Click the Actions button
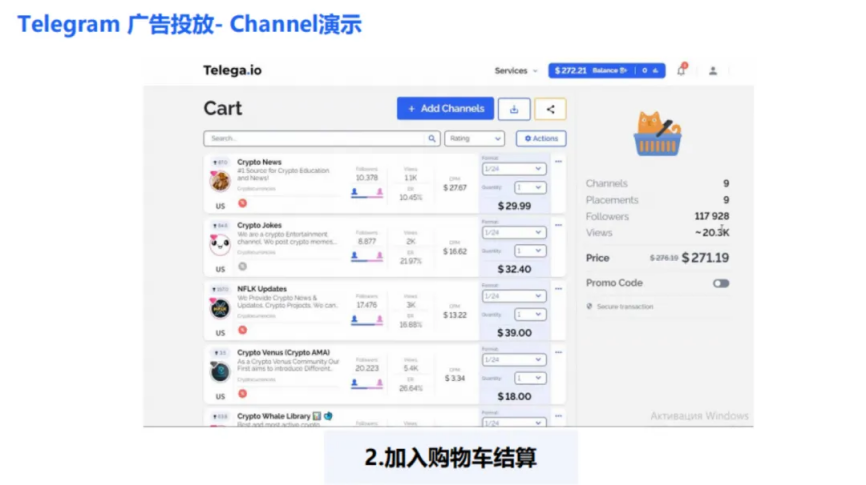 541,139
